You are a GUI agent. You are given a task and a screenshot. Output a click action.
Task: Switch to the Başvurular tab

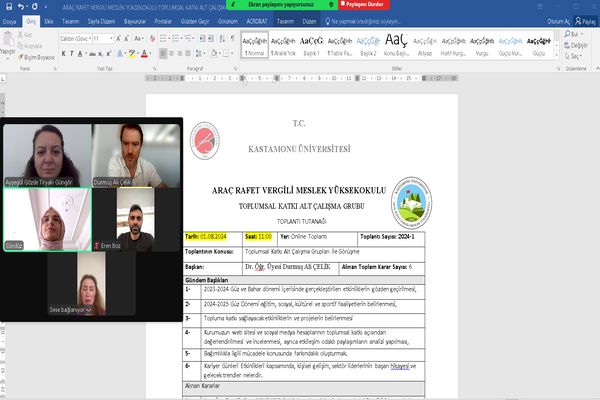point(135,21)
